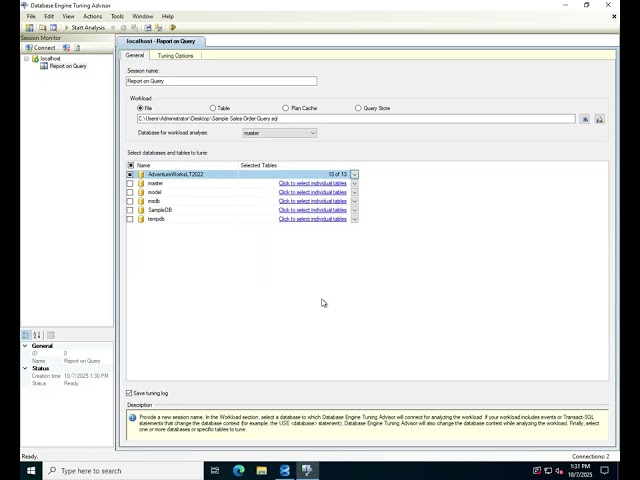Toggle the Save tuning log checkbox
640x480 pixels.
point(129,393)
